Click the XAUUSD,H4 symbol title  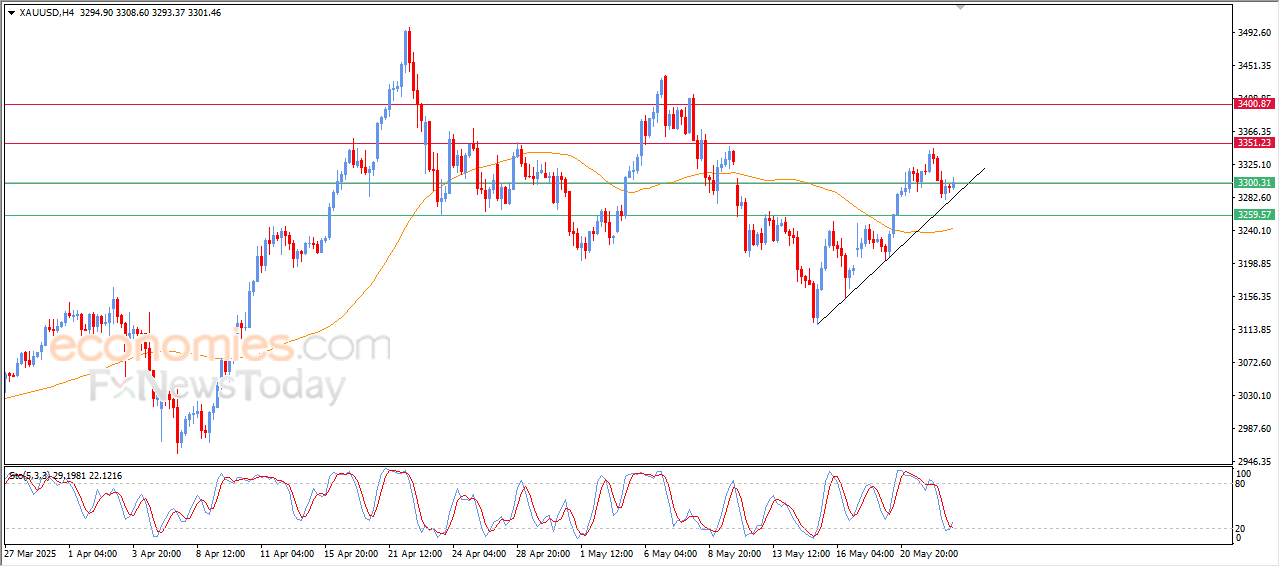pyautogui.click(x=47, y=13)
